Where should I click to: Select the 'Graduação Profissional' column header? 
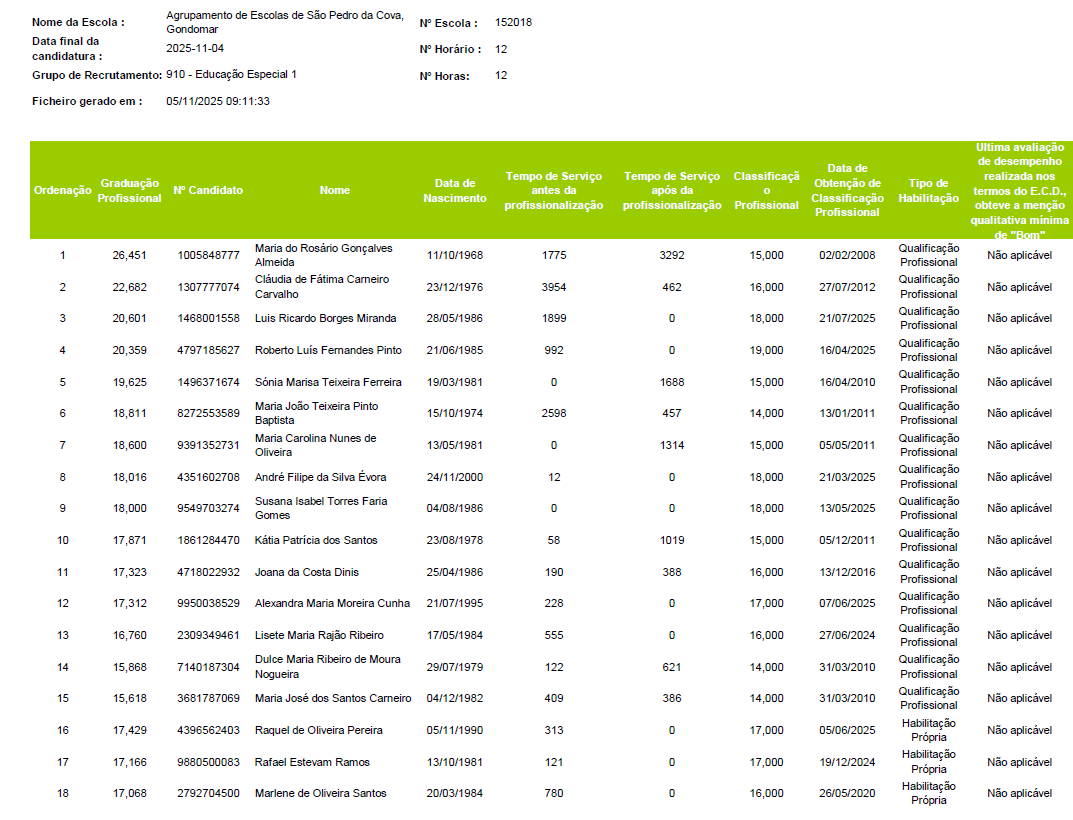129,190
